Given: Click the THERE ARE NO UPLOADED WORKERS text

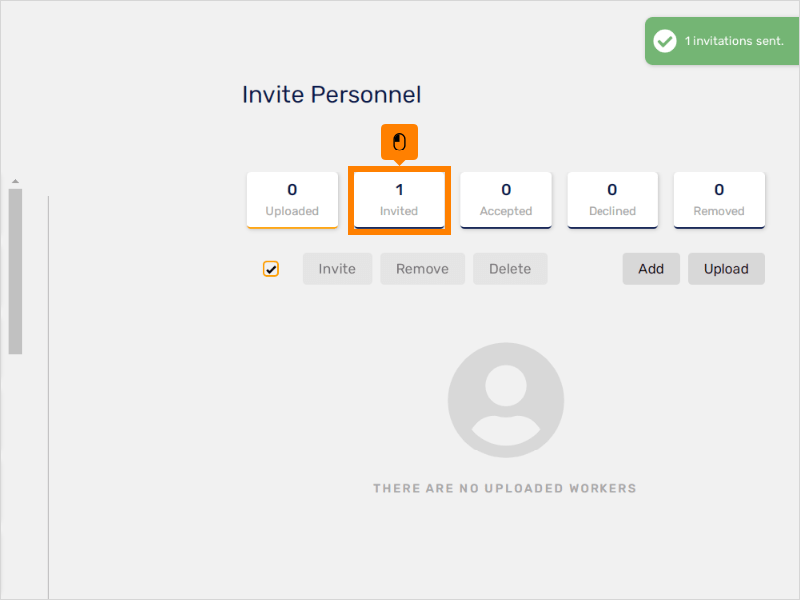Looking at the screenshot, I should click(x=505, y=488).
